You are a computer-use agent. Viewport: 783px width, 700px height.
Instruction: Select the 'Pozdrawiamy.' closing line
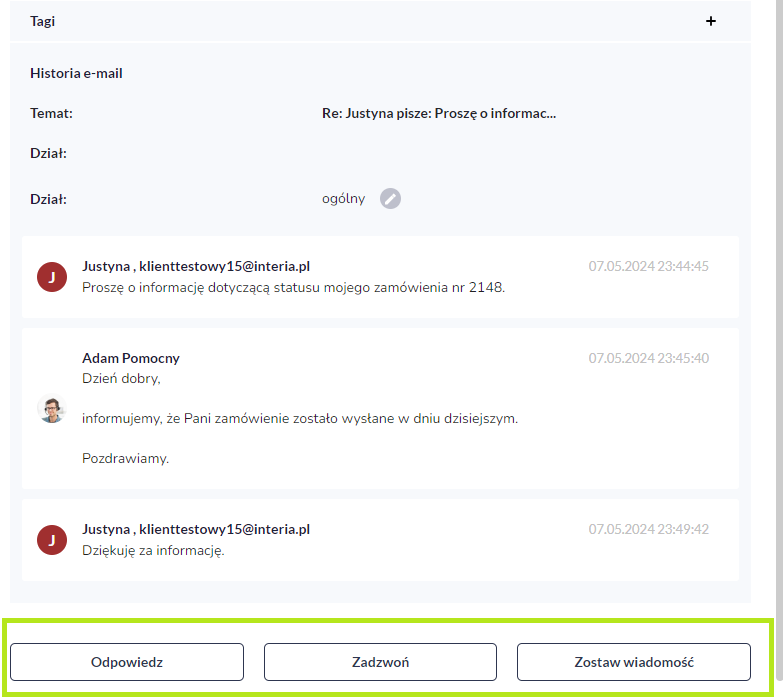click(125, 458)
